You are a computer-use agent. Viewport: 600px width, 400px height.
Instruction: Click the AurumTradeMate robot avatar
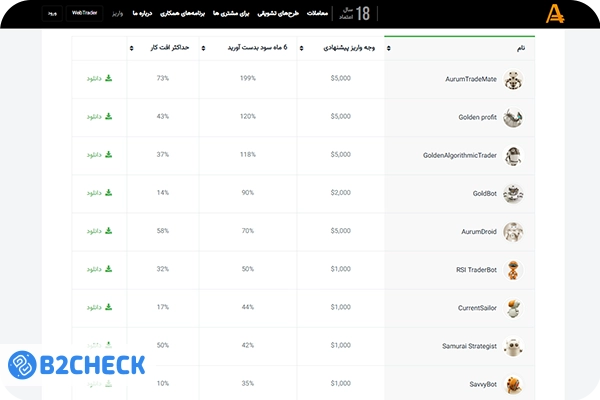[513, 80]
